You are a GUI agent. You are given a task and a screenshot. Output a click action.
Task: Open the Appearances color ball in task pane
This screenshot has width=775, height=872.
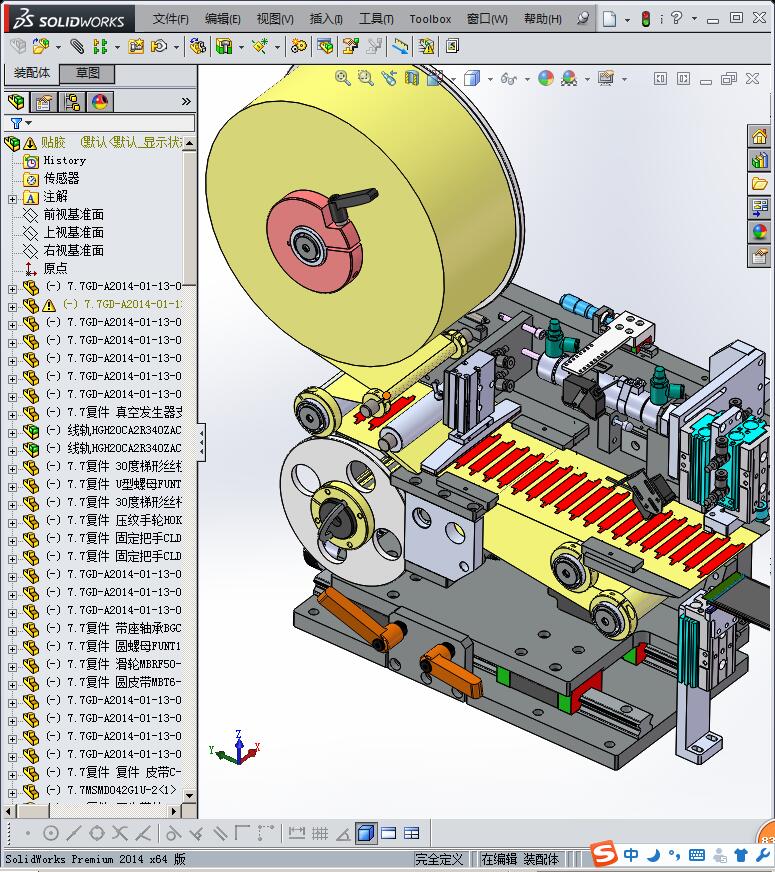pyautogui.click(x=759, y=232)
